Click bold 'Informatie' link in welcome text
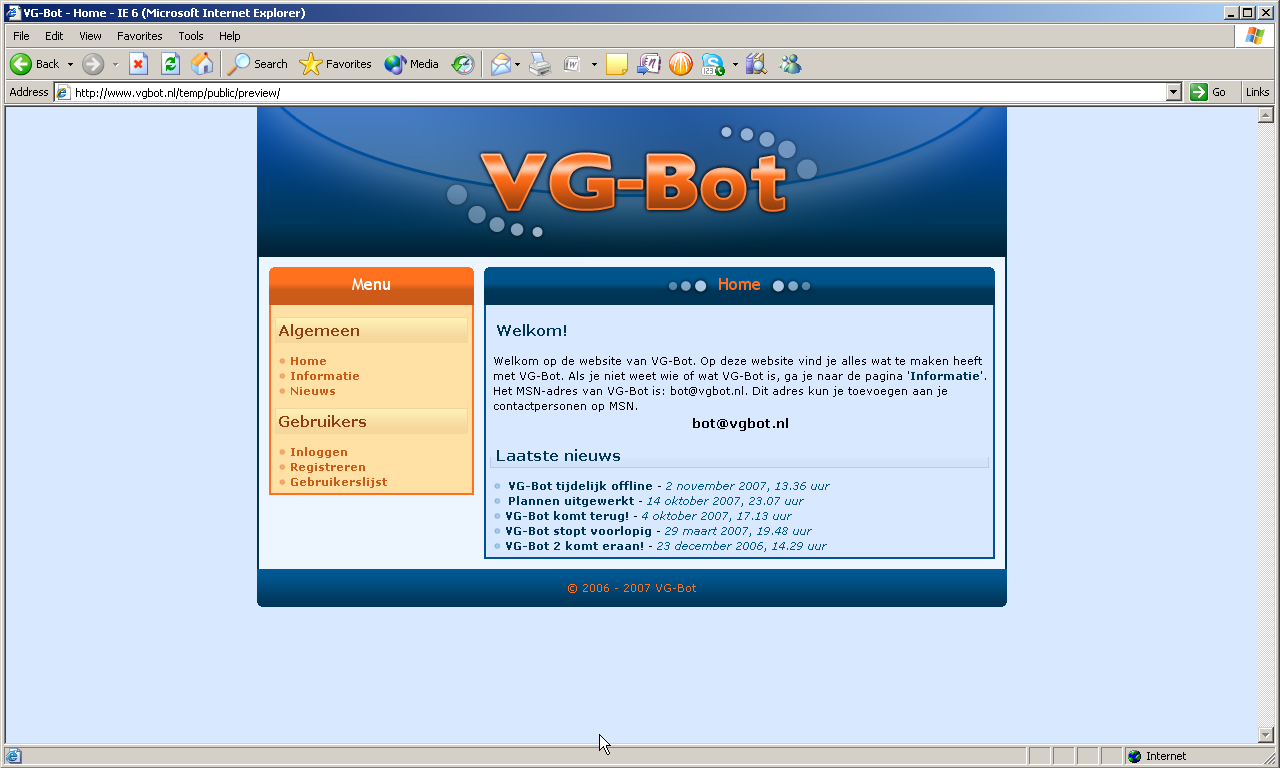Screen dimensions: 1280x768 pyautogui.click(x=945, y=376)
